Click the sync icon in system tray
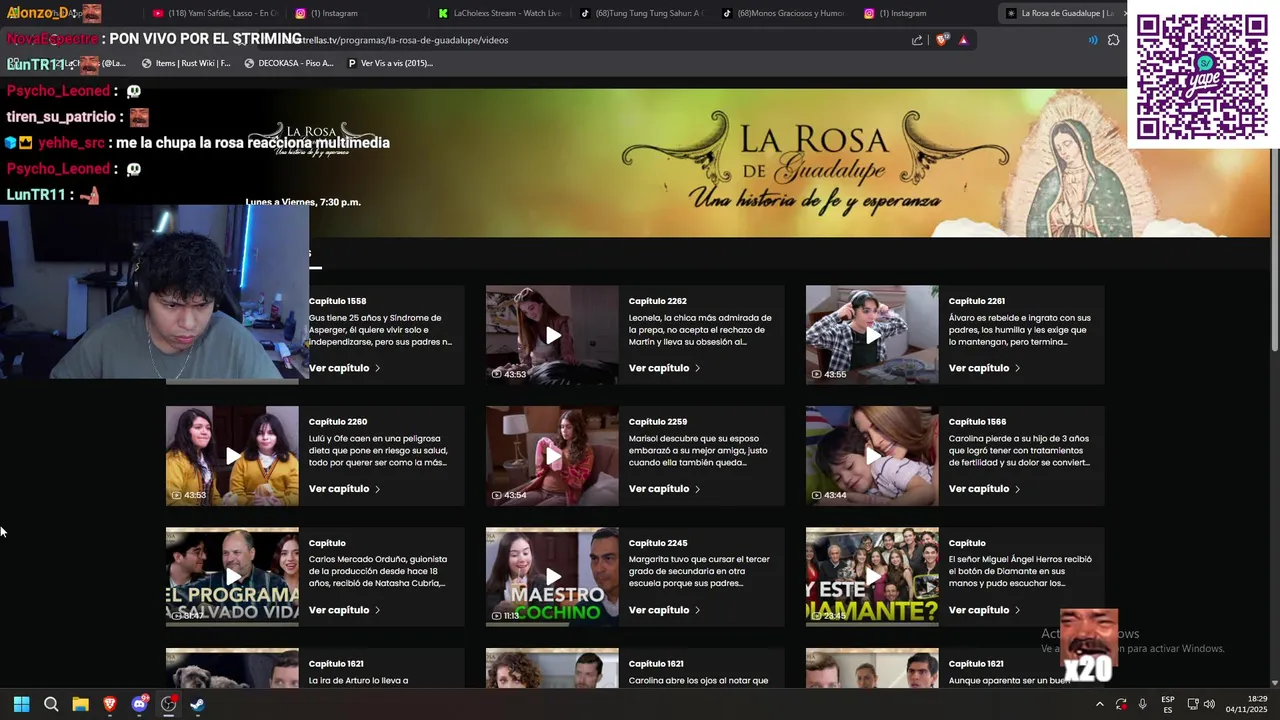The width and height of the screenshot is (1280, 720). (x=1121, y=704)
